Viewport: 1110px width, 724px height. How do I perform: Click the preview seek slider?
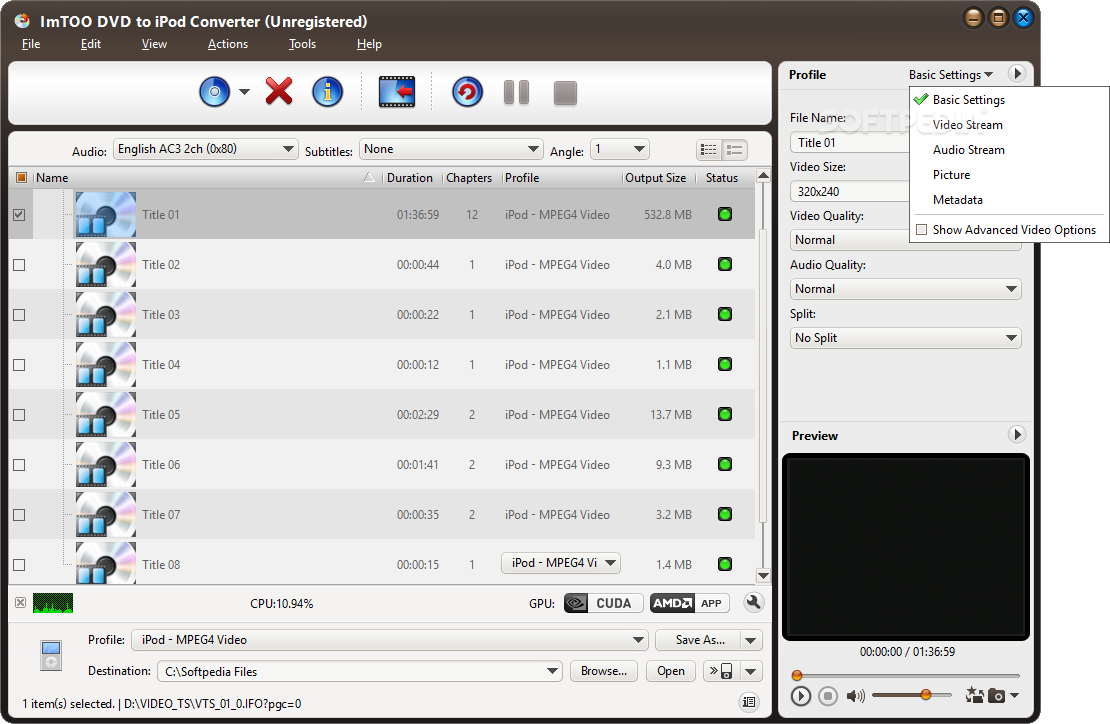point(907,675)
